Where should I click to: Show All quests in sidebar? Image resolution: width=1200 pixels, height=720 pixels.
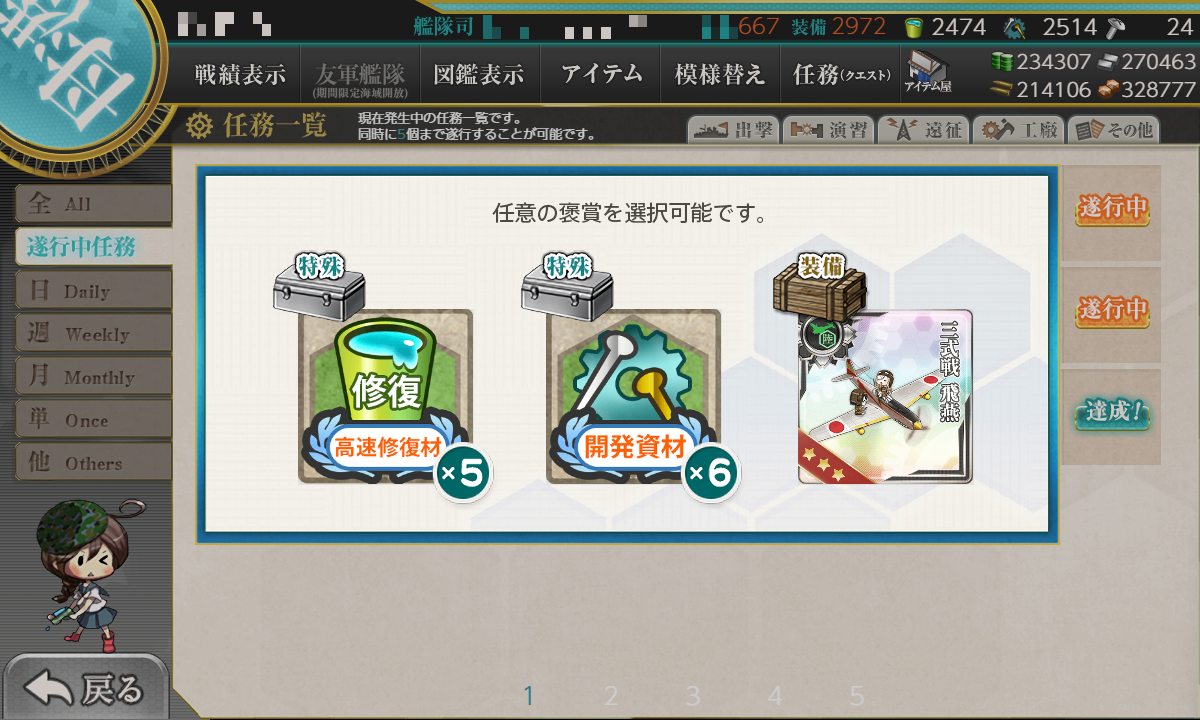[93, 204]
